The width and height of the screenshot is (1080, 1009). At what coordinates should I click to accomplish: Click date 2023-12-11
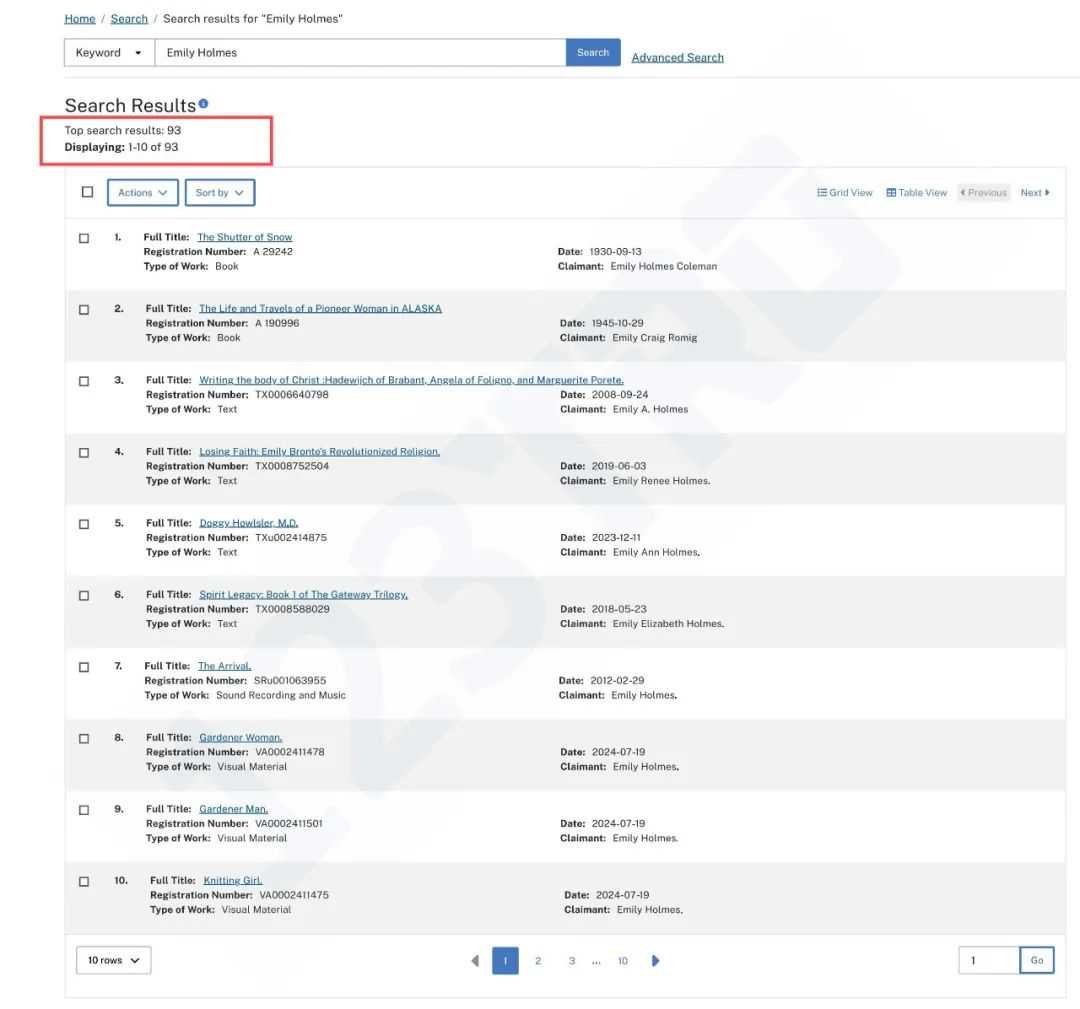[x=616, y=538]
